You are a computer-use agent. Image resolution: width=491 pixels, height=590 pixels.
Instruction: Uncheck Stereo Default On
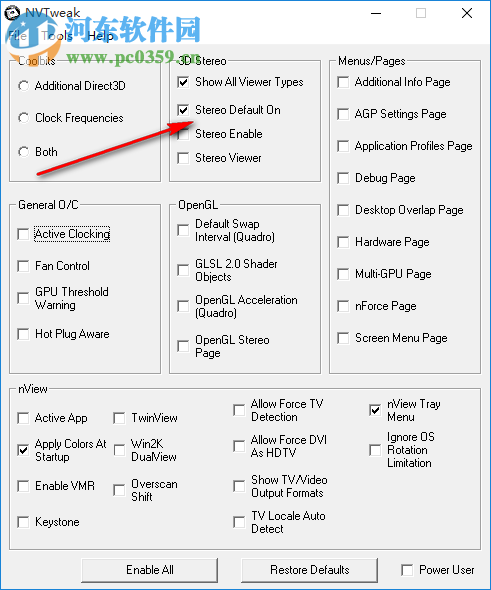coord(183,110)
